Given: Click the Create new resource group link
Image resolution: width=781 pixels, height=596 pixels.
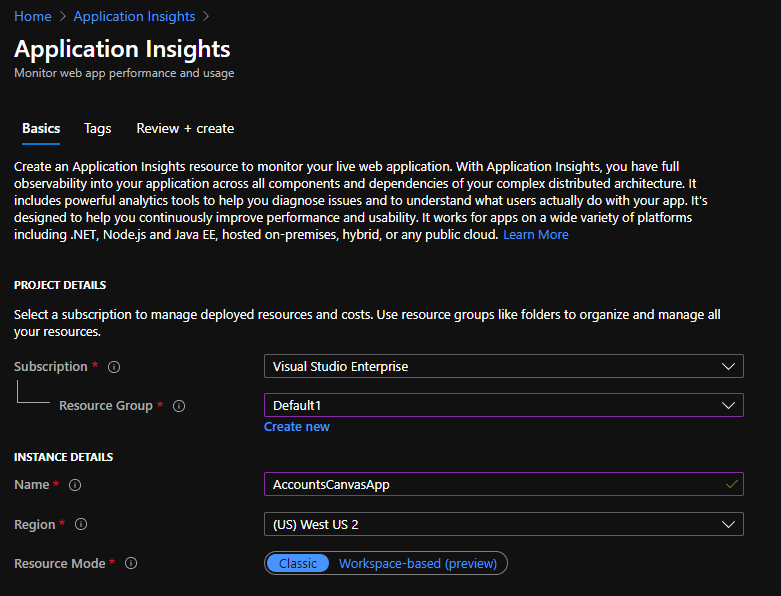Looking at the screenshot, I should [296, 427].
